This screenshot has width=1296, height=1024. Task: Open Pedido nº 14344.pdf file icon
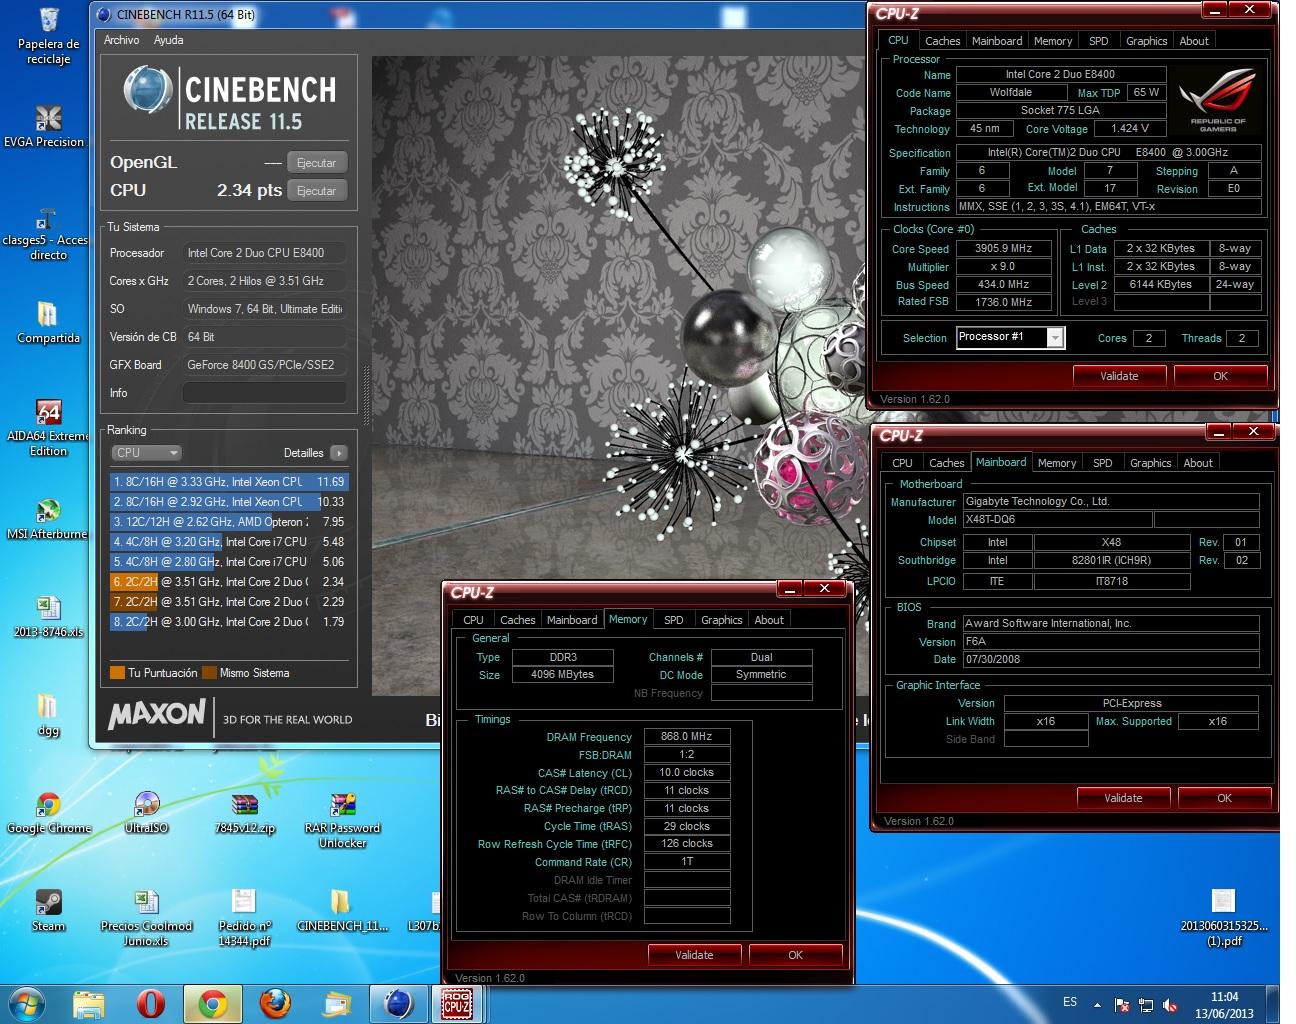point(244,918)
